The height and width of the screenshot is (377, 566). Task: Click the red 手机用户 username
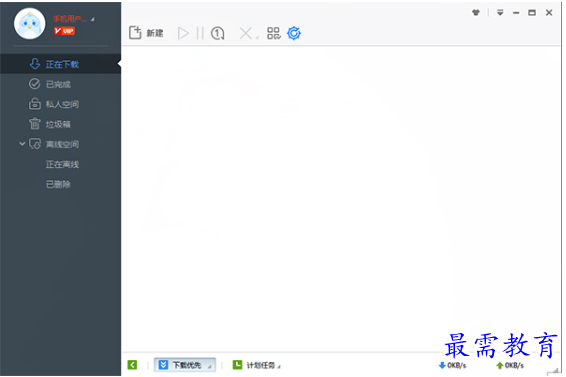tap(70, 19)
